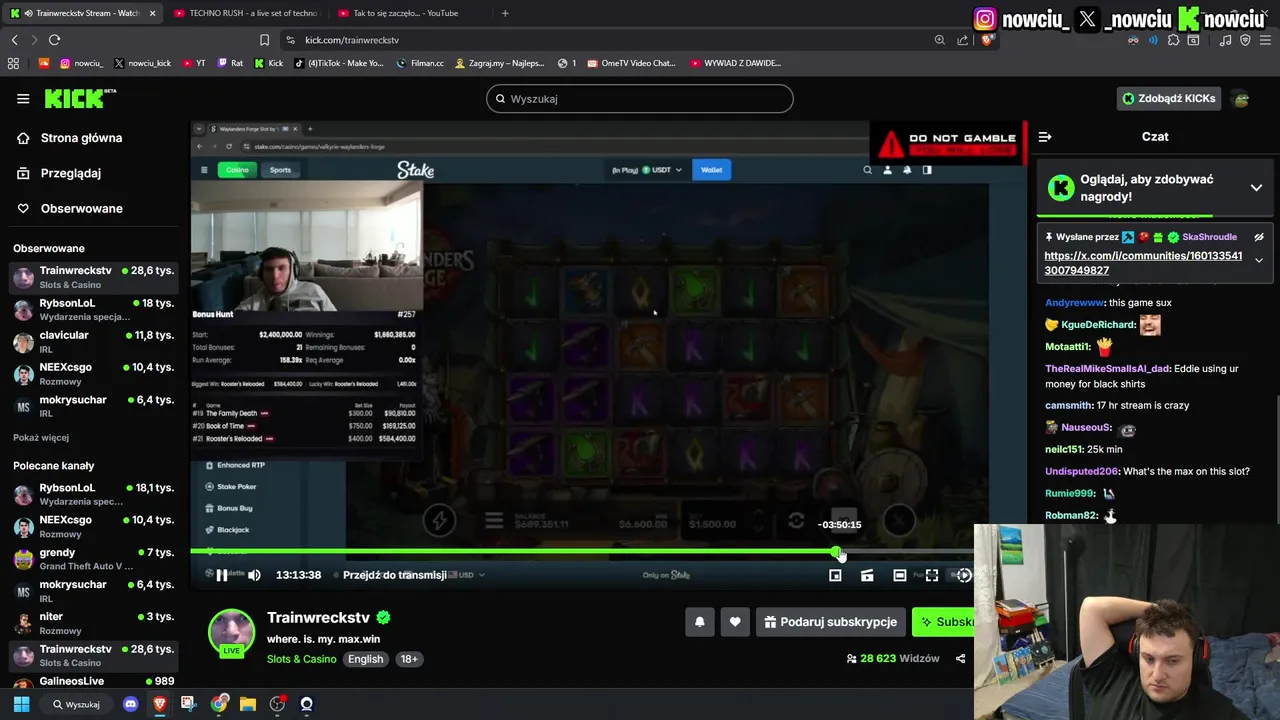Open Strona główna in the sidebar
Viewport: 1280px width, 720px height.
(x=70, y=138)
